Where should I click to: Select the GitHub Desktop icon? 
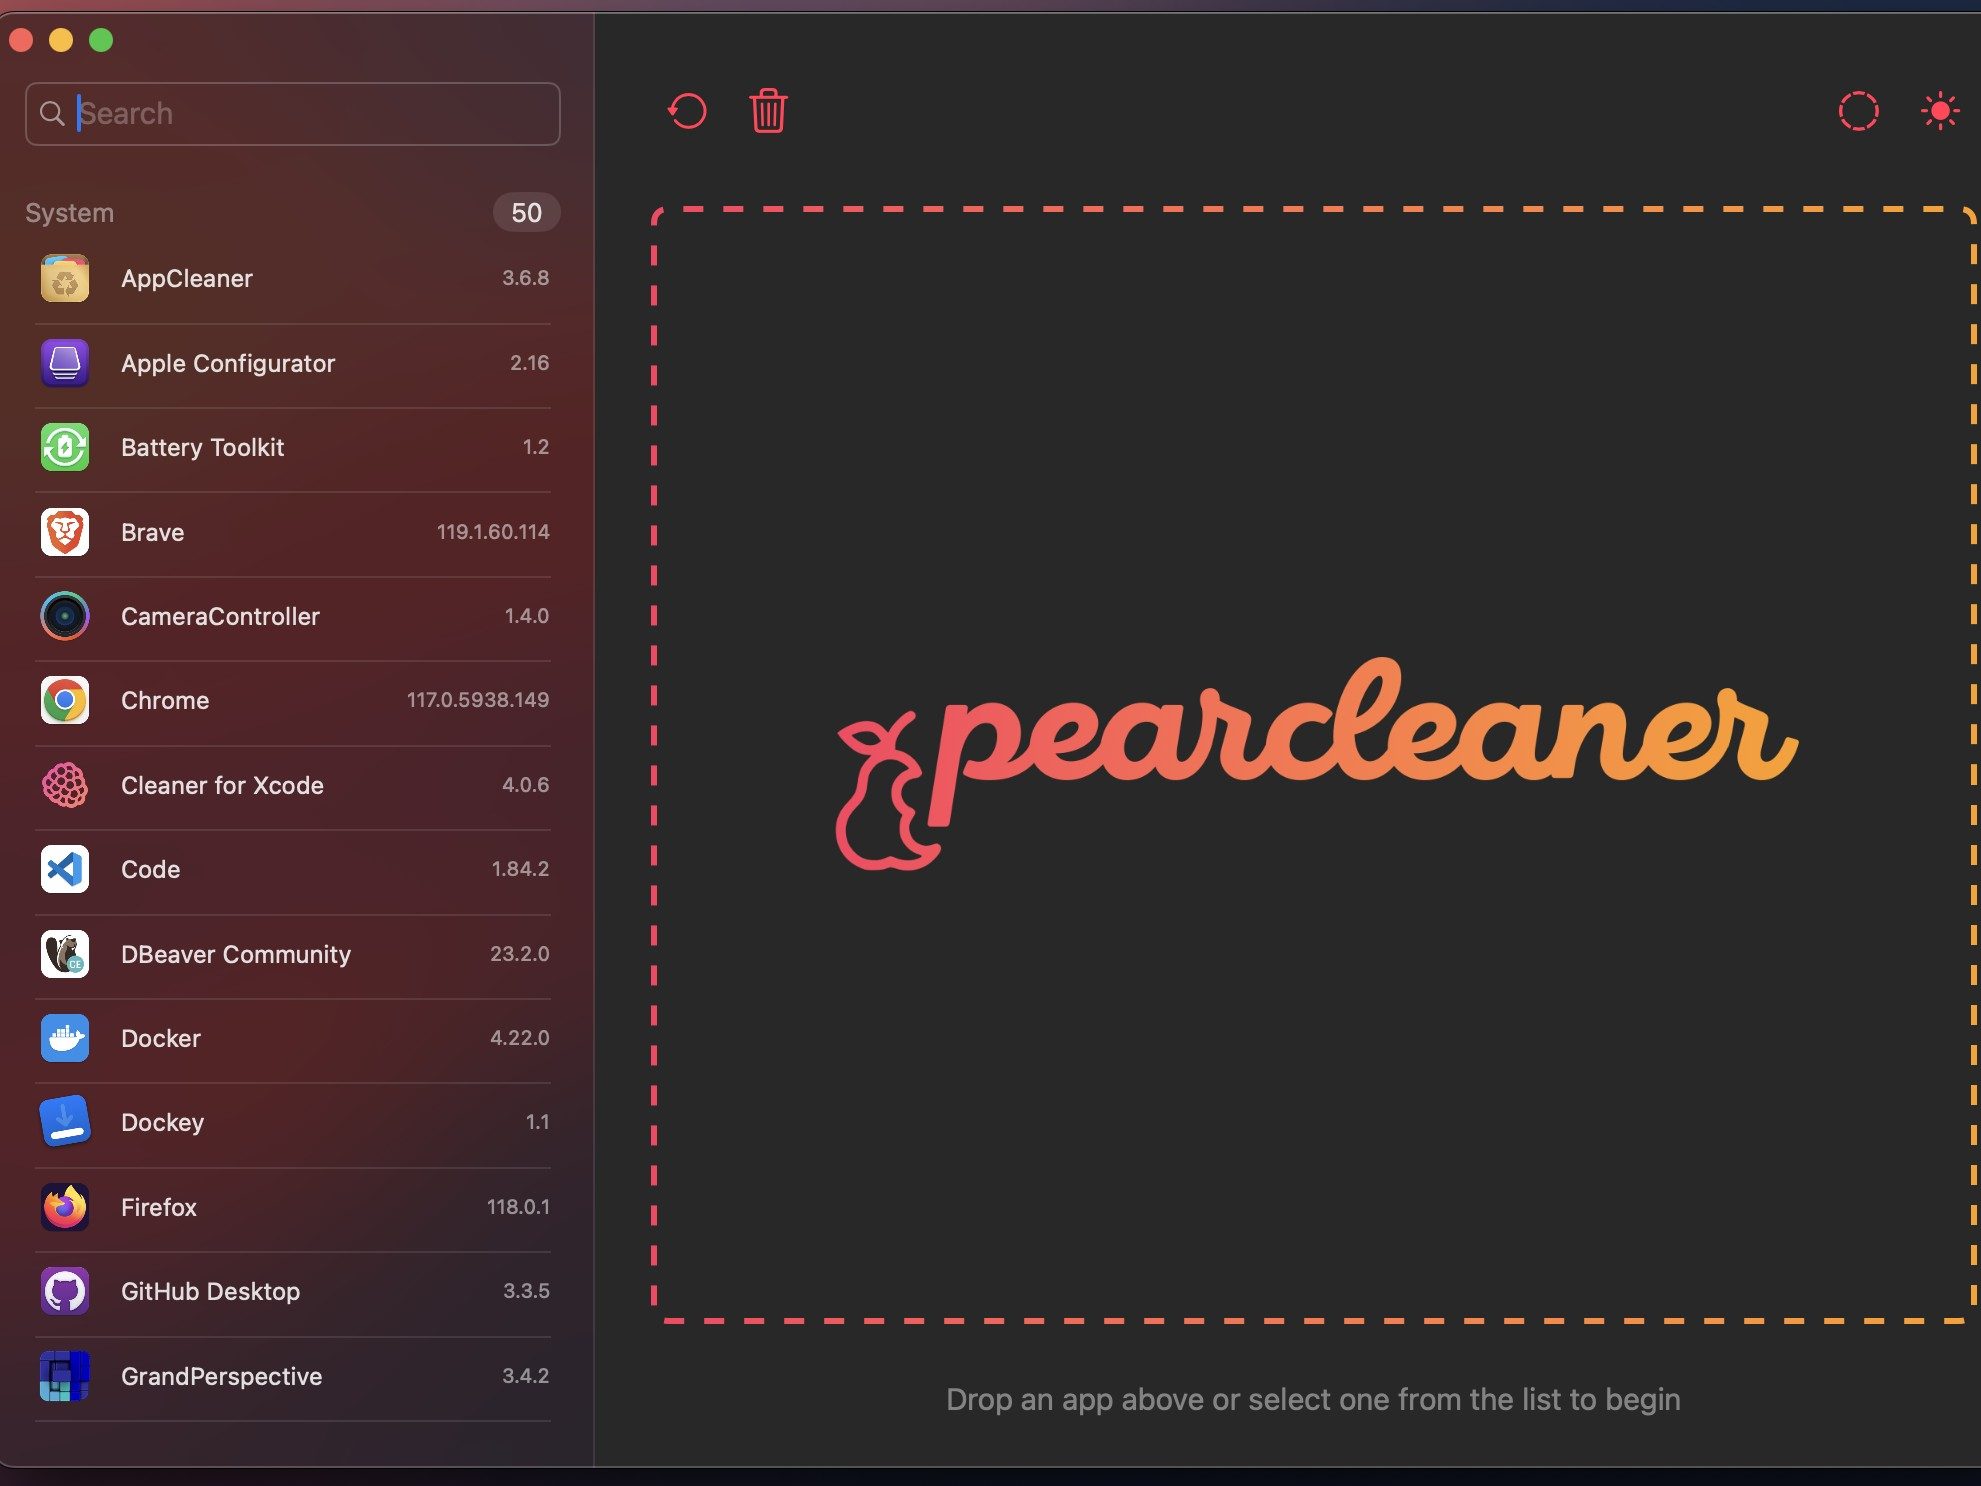tap(65, 1291)
